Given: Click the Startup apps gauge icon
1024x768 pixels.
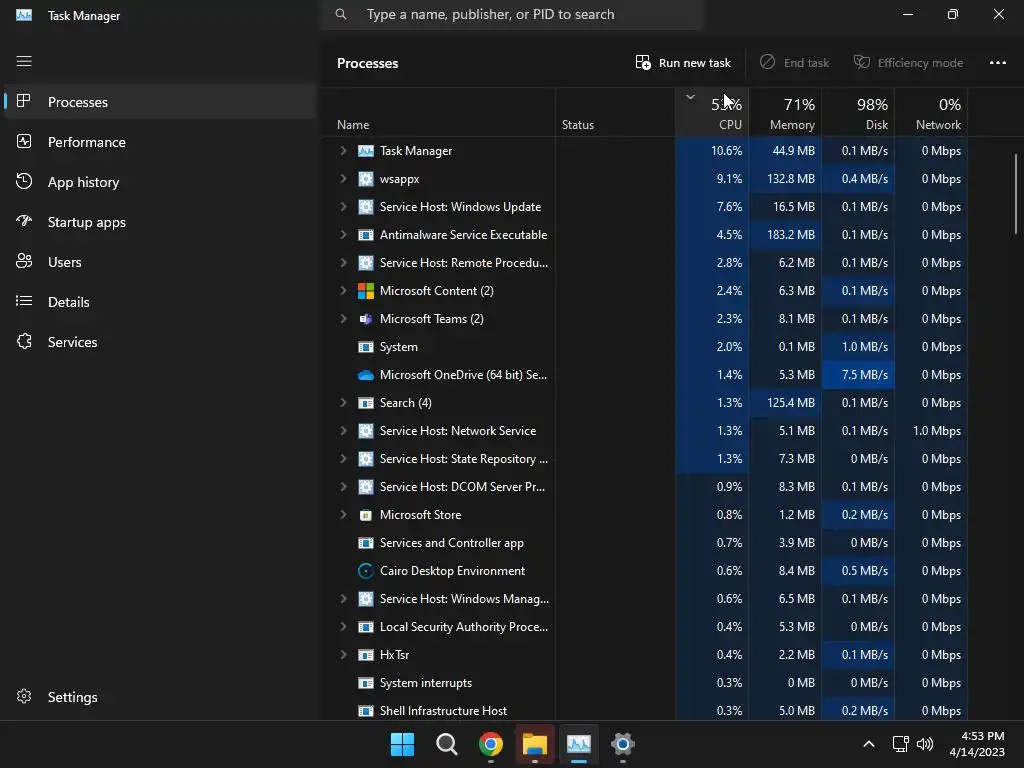Looking at the screenshot, I should click(24, 221).
